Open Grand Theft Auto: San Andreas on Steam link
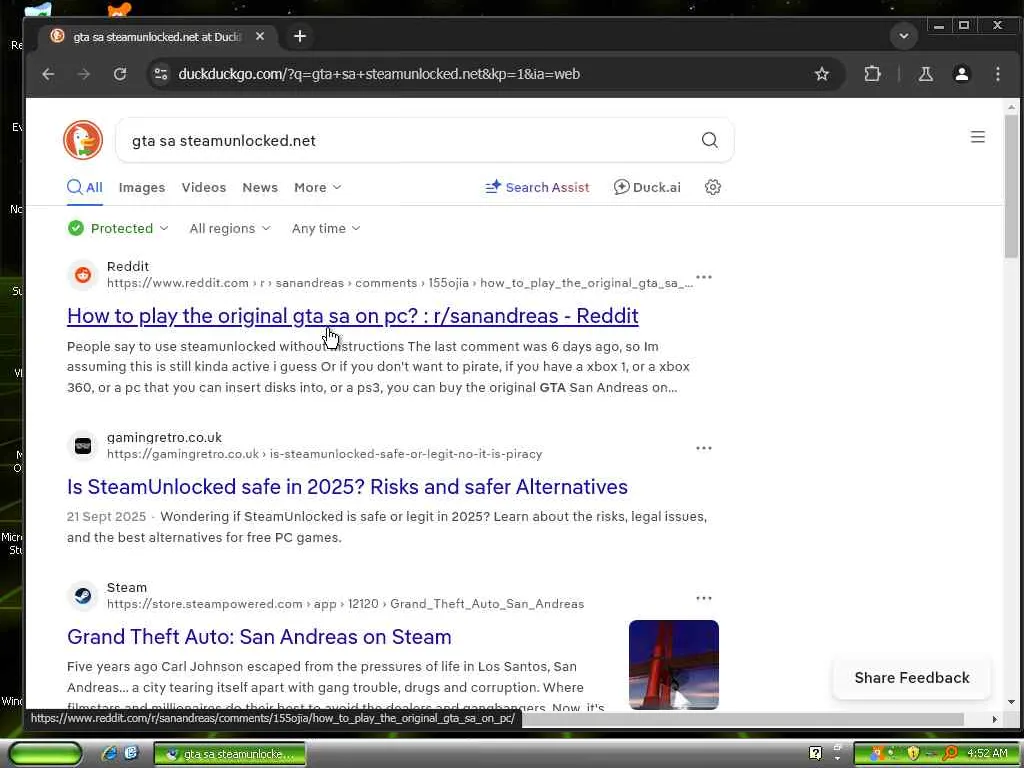 click(x=259, y=637)
